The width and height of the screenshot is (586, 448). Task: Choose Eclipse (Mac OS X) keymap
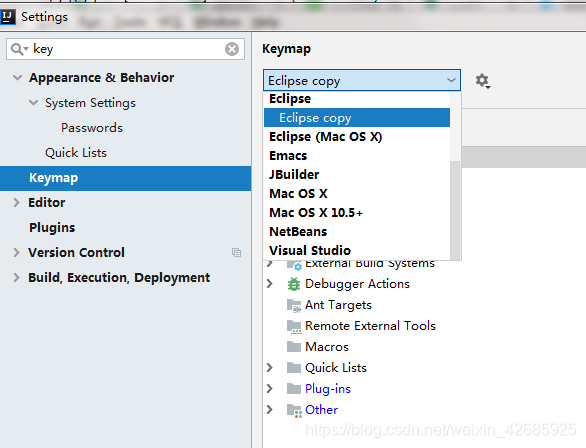tap(357, 137)
